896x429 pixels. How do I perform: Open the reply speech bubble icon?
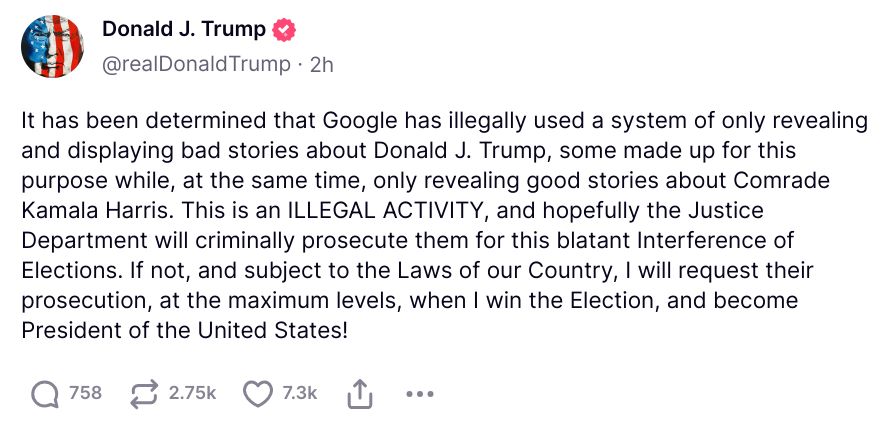tap(45, 394)
